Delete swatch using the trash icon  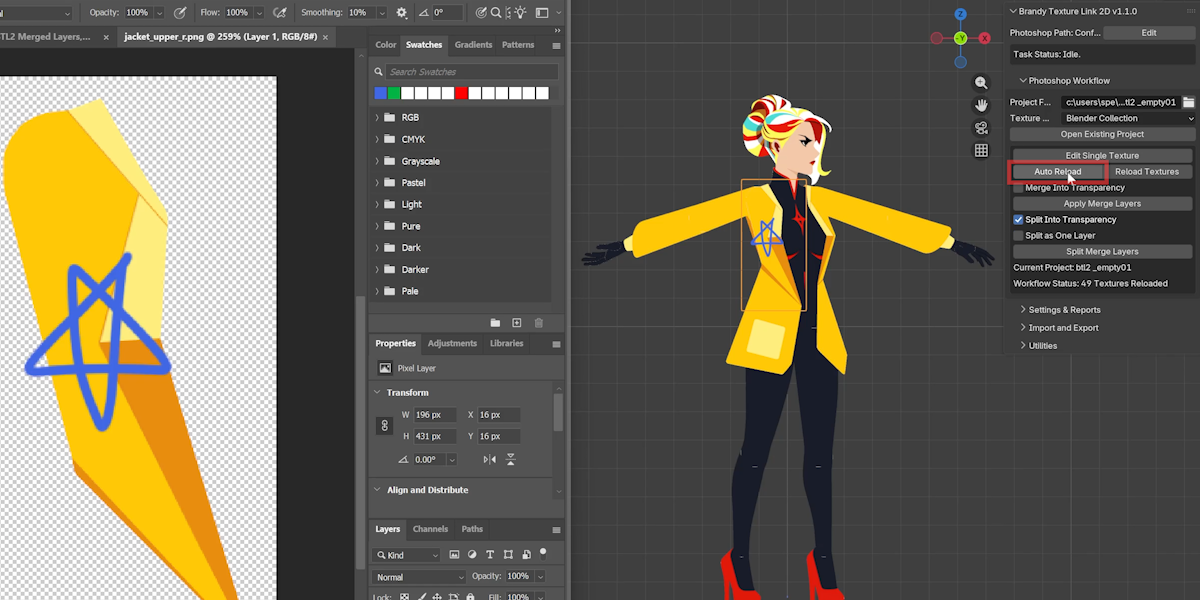pyautogui.click(x=539, y=323)
